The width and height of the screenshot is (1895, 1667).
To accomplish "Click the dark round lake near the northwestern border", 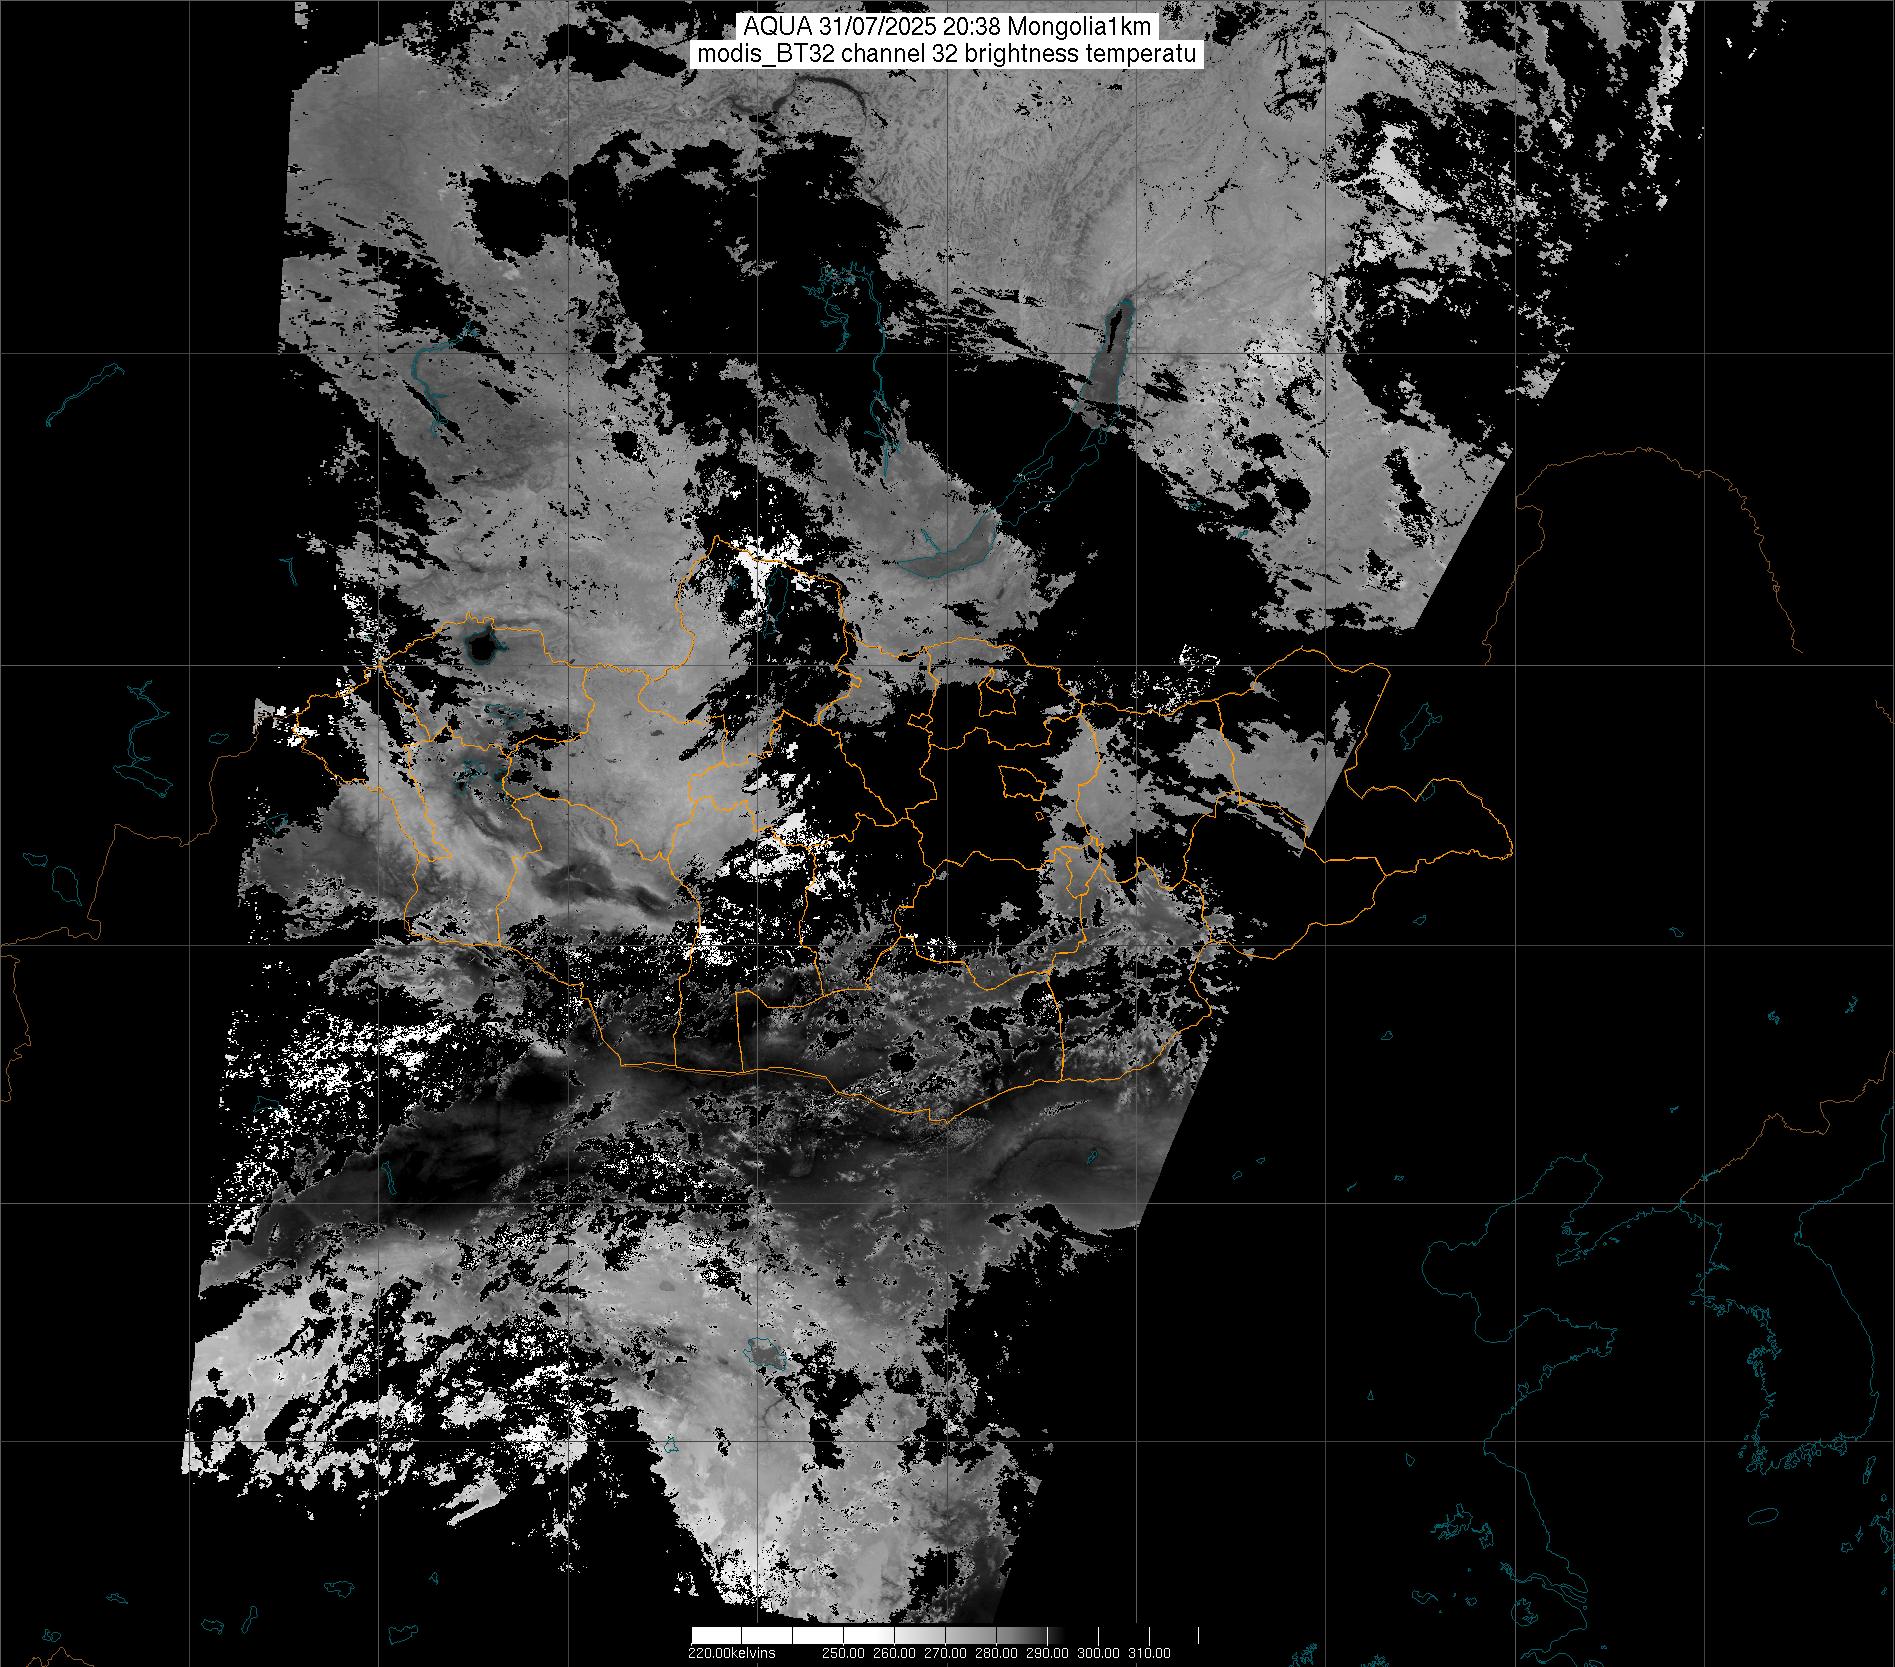I will (x=482, y=648).
